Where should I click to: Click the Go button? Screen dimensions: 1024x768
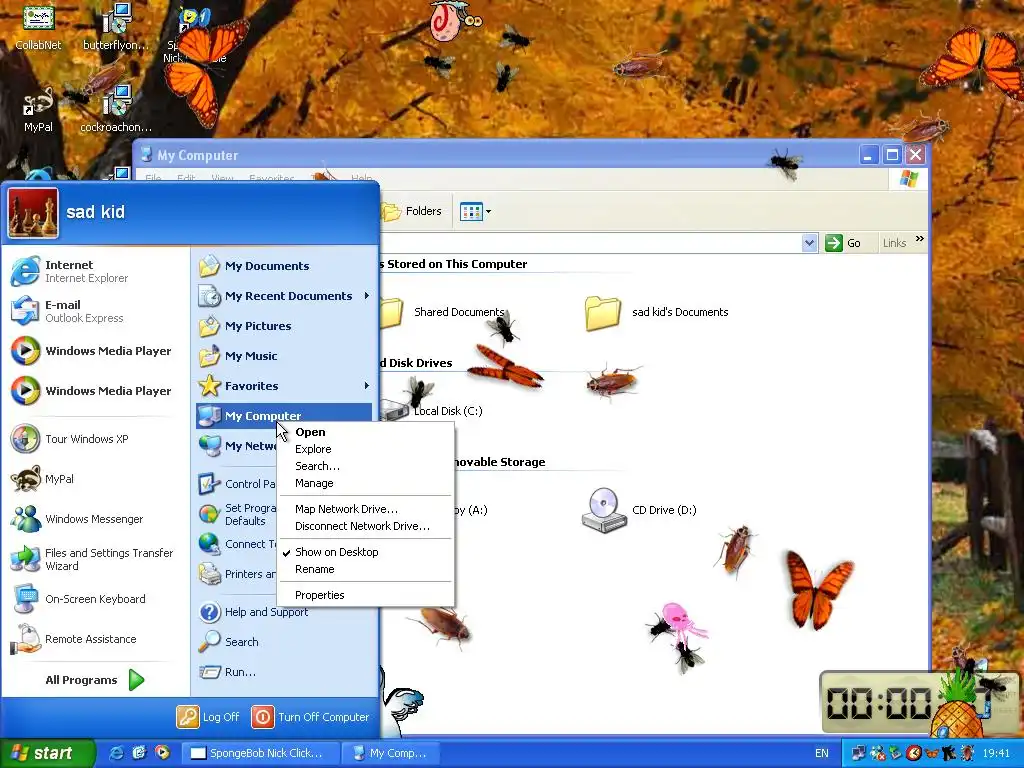[843, 243]
